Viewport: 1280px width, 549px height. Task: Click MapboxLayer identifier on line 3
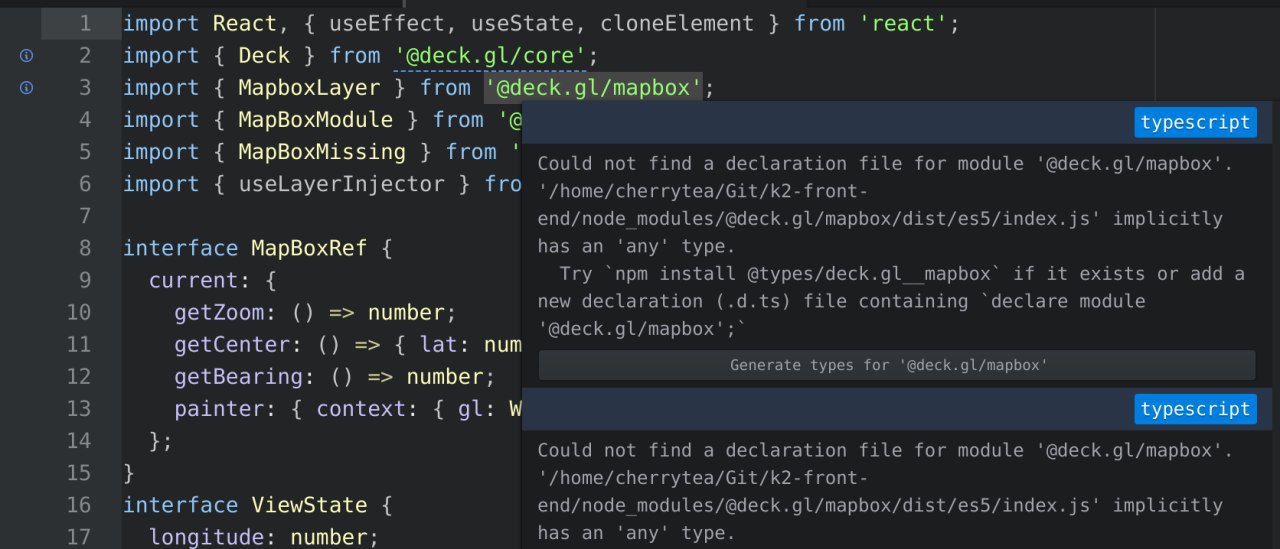pyautogui.click(x=309, y=88)
